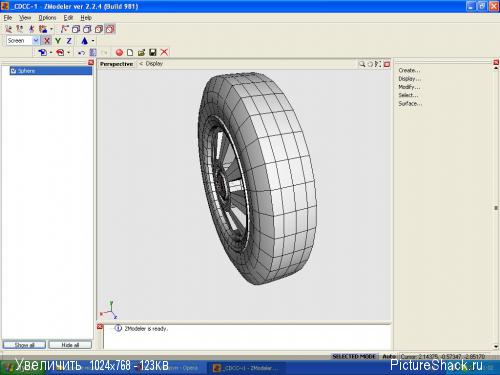Open the View menu
The height and width of the screenshot is (375, 500).
(x=25, y=18)
